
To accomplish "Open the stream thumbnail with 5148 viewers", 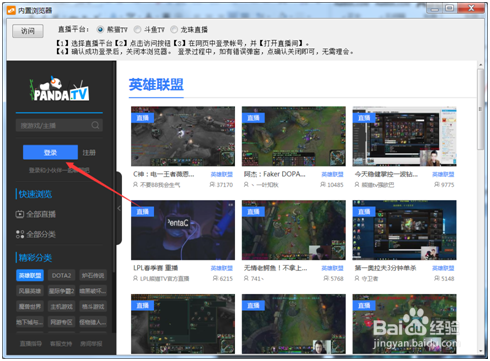I will 404,230.
